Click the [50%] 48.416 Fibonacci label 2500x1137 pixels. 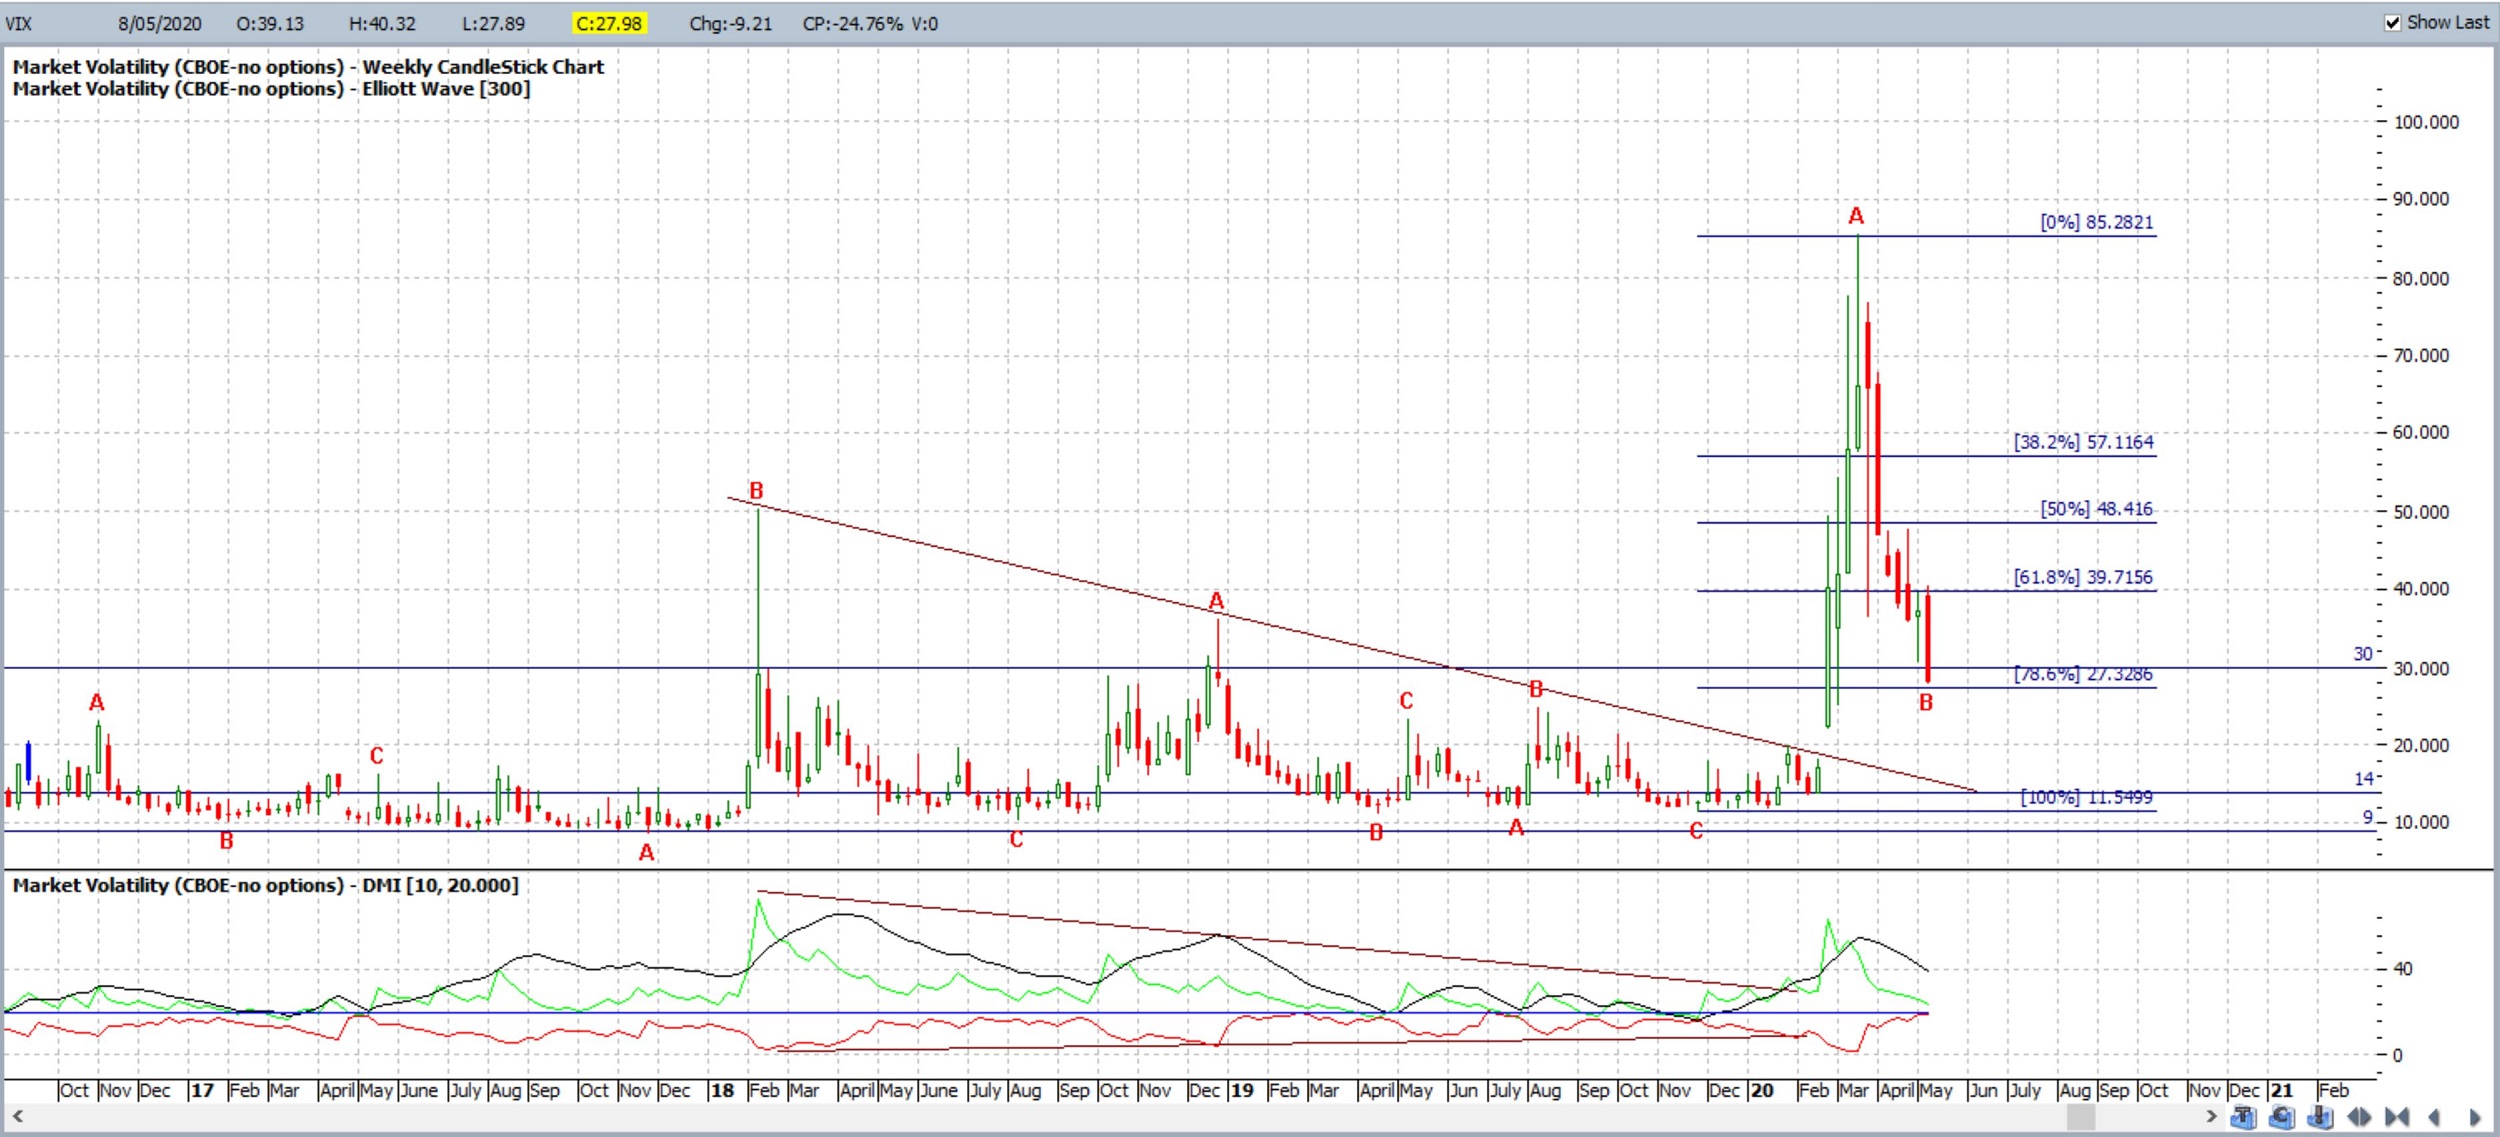pos(2097,509)
